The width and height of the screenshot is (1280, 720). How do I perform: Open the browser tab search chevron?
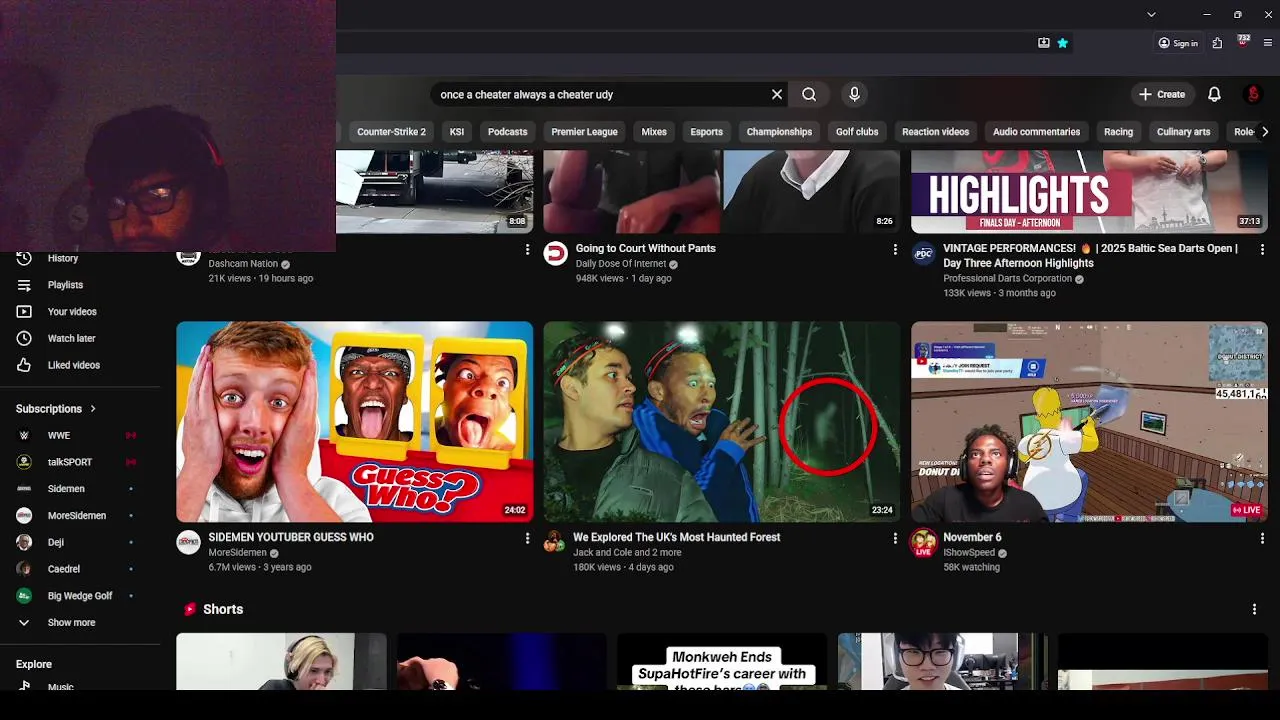pos(1151,14)
